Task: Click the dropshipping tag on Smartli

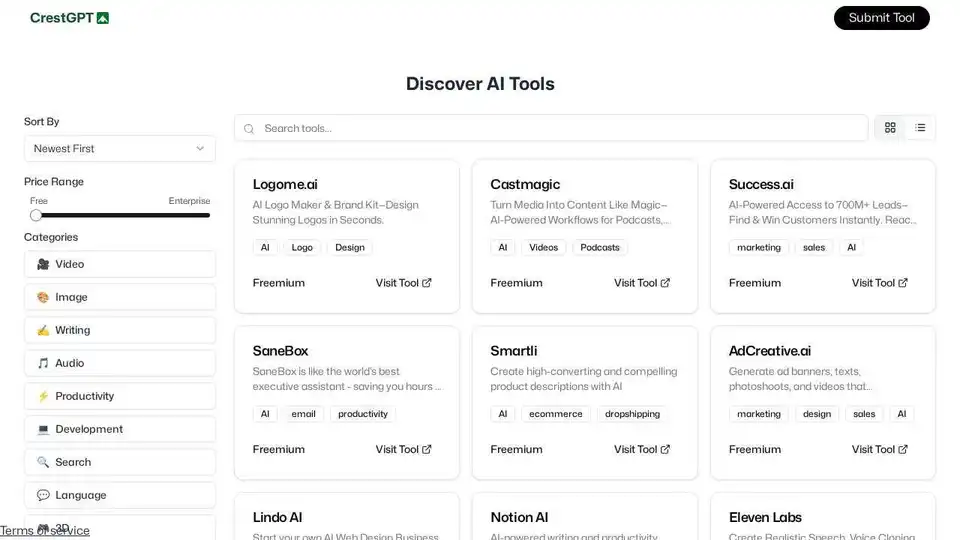Action: point(632,414)
